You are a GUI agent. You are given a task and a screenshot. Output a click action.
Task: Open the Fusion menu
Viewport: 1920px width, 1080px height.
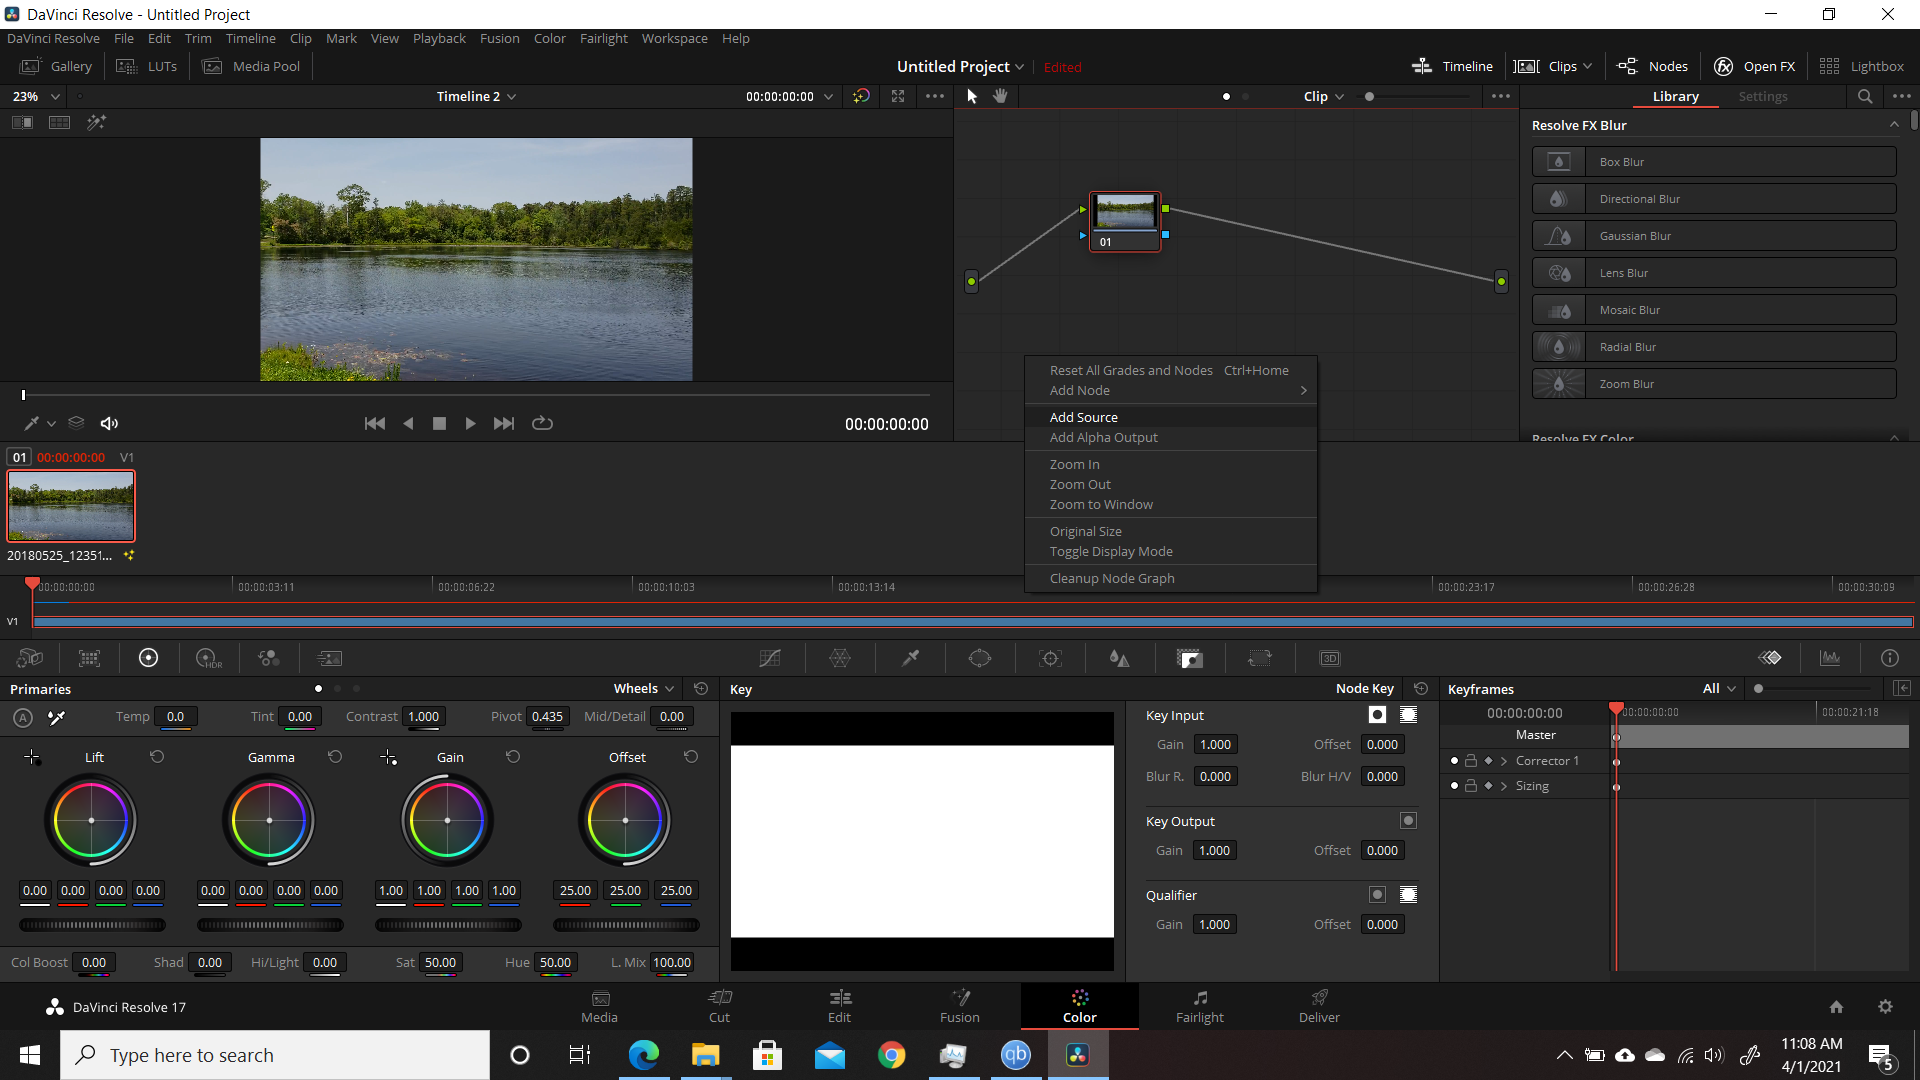[499, 38]
